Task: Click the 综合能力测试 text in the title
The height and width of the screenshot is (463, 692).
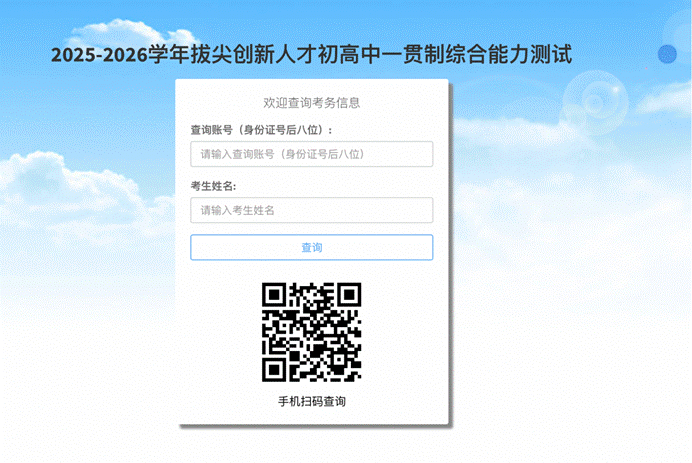Action: click(x=509, y=55)
